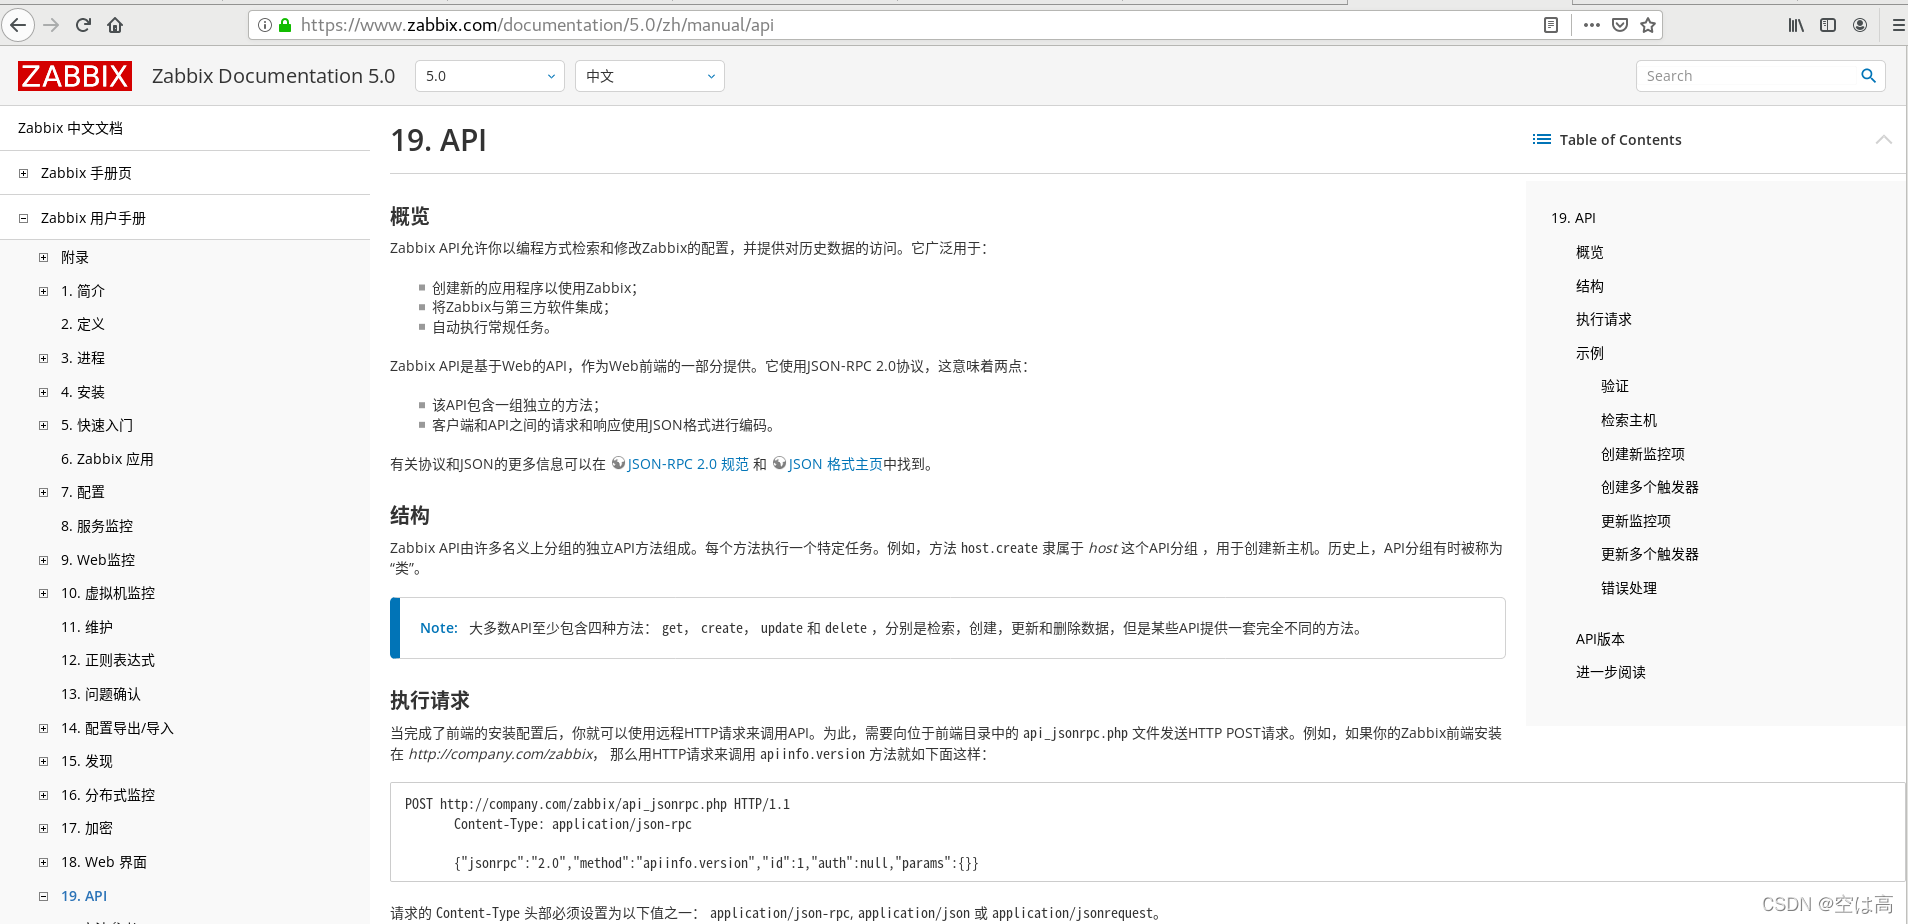1908x924 pixels.
Task: Jump to 进一步阅读 in Table of Contents
Action: tap(1611, 672)
